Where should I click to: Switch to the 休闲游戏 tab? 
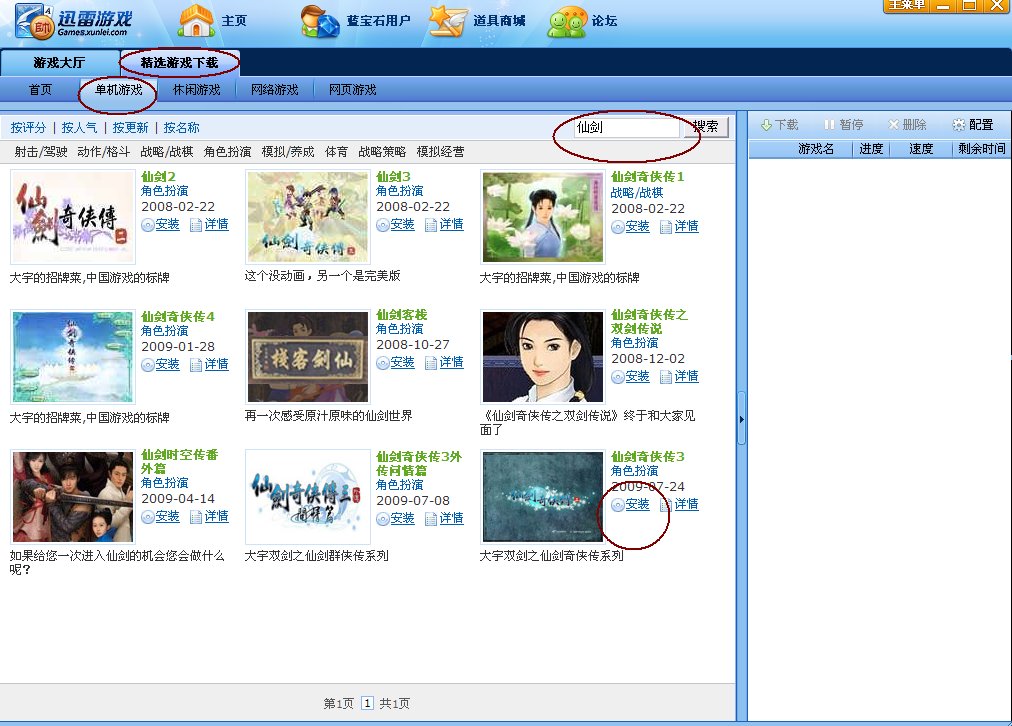(x=196, y=89)
